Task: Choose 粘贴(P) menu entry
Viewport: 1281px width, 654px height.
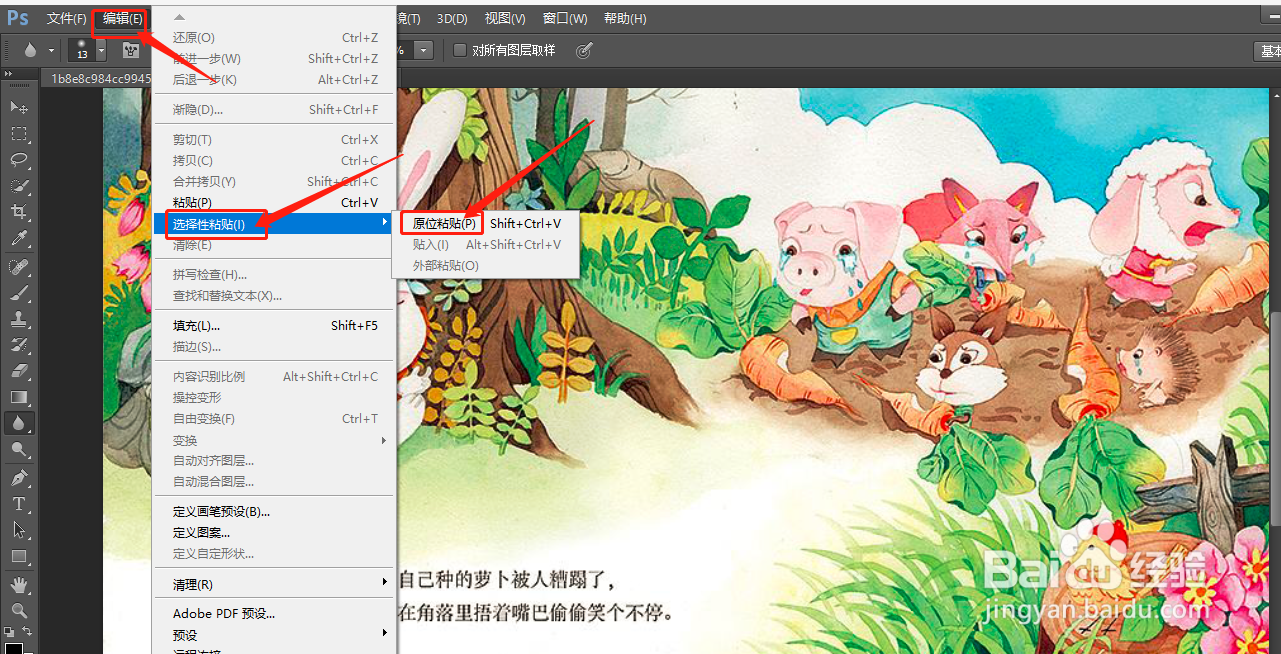Action: pos(273,202)
